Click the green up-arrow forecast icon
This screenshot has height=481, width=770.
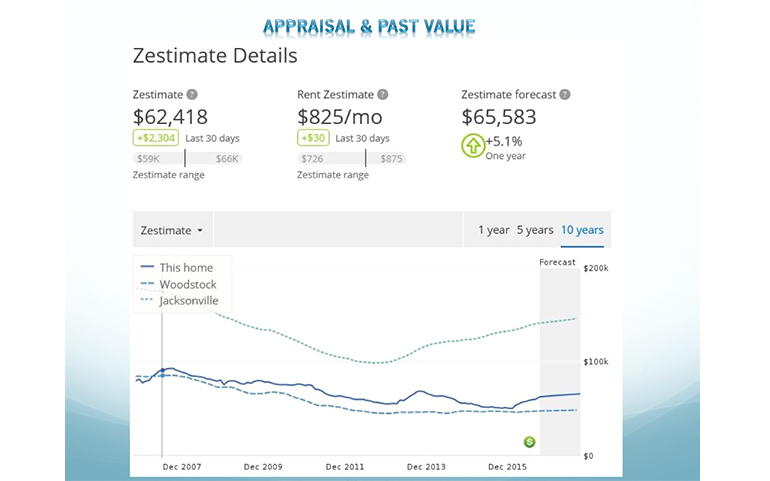point(473,146)
